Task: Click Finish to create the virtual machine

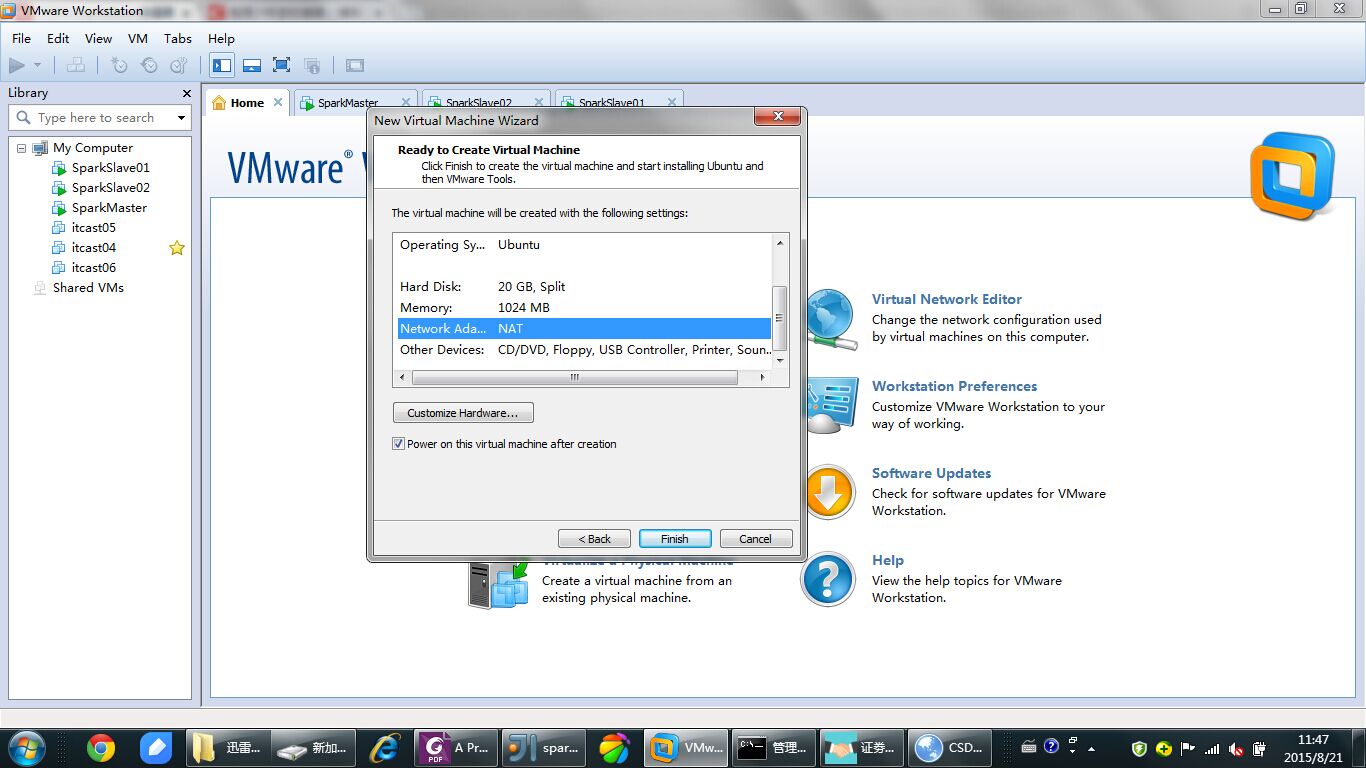Action: point(675,539)
